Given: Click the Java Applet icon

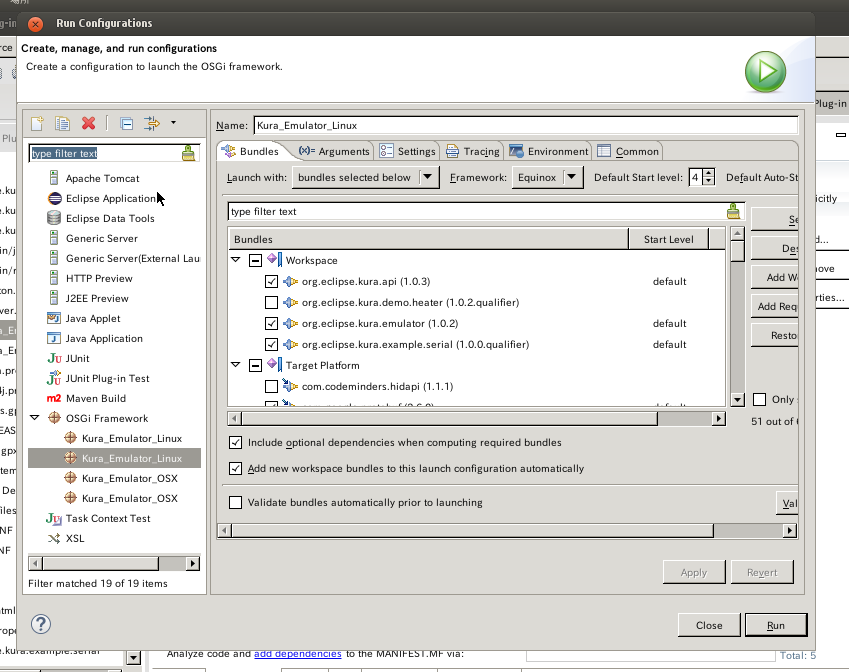Looking at the screenshot, I should coord(54,318).
